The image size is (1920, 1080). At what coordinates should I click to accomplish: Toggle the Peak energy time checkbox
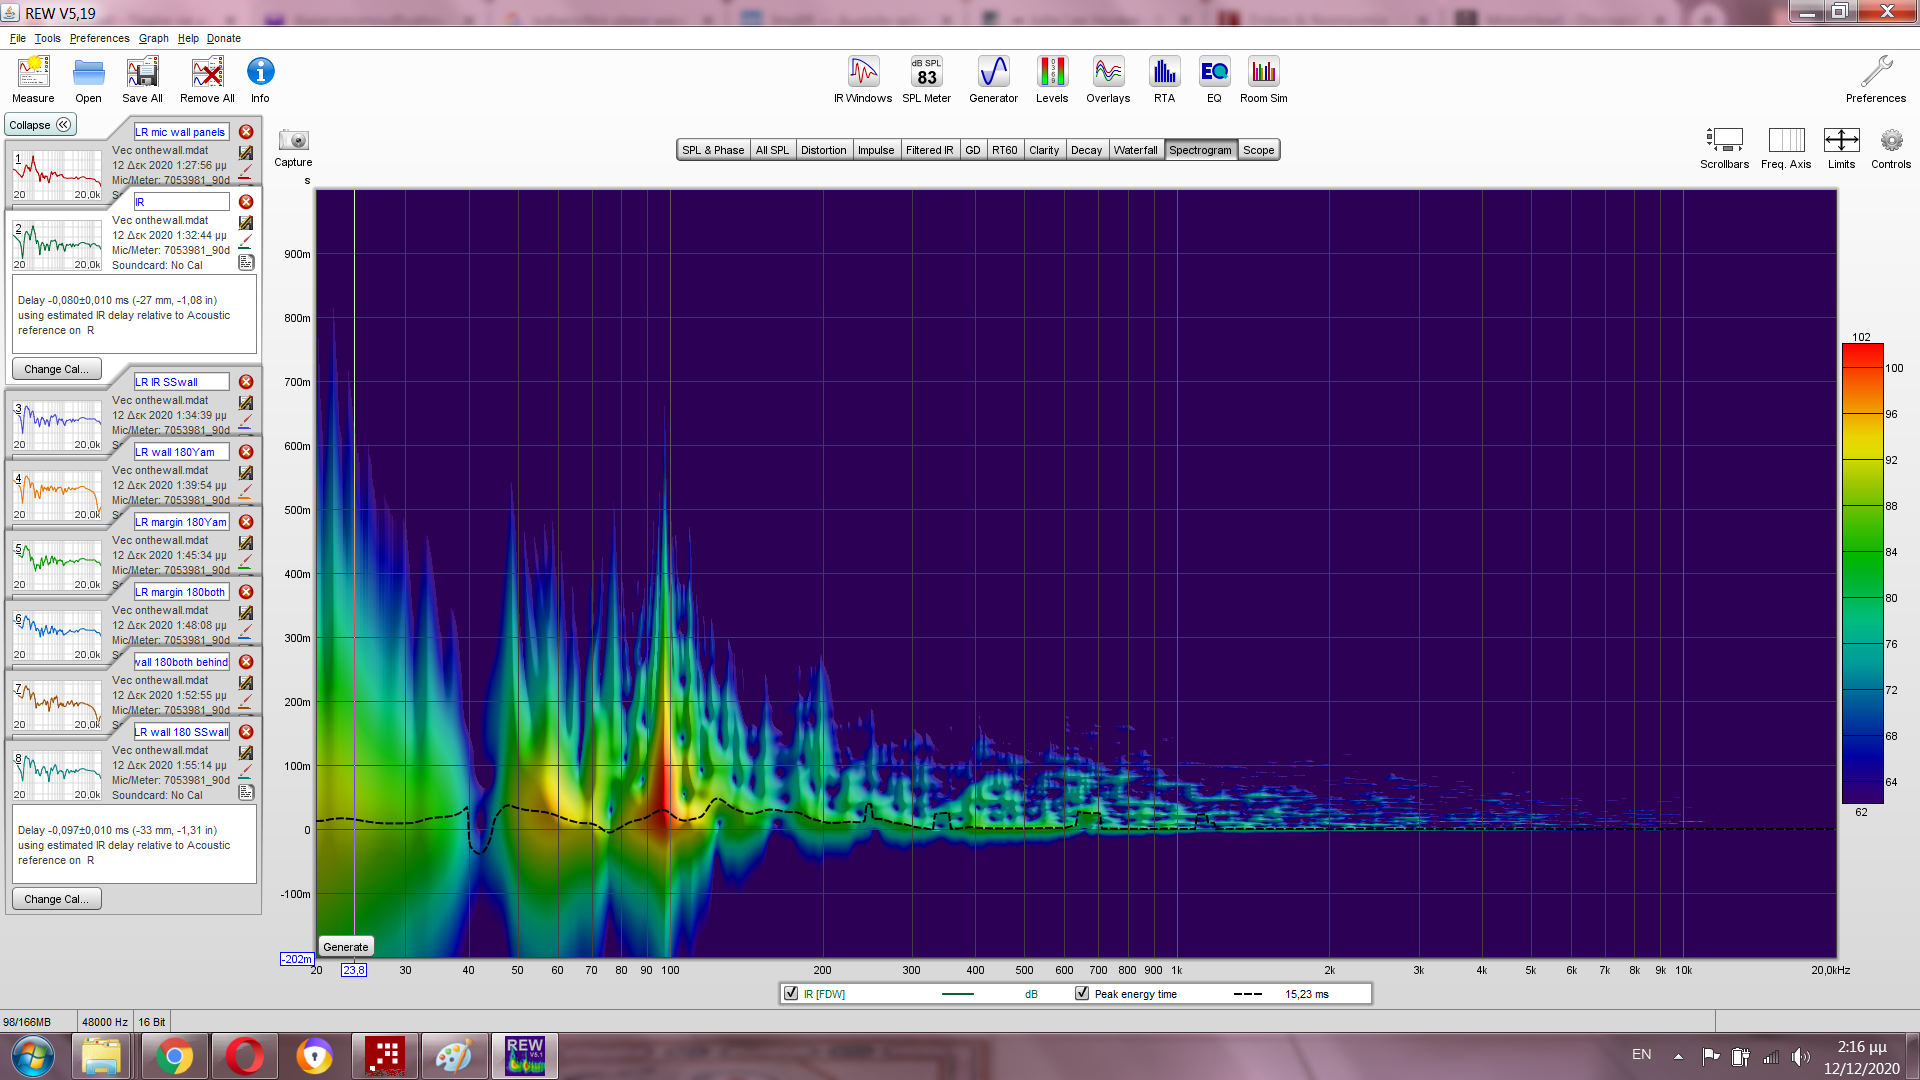pyautogui.click(x=1082, y=993)
